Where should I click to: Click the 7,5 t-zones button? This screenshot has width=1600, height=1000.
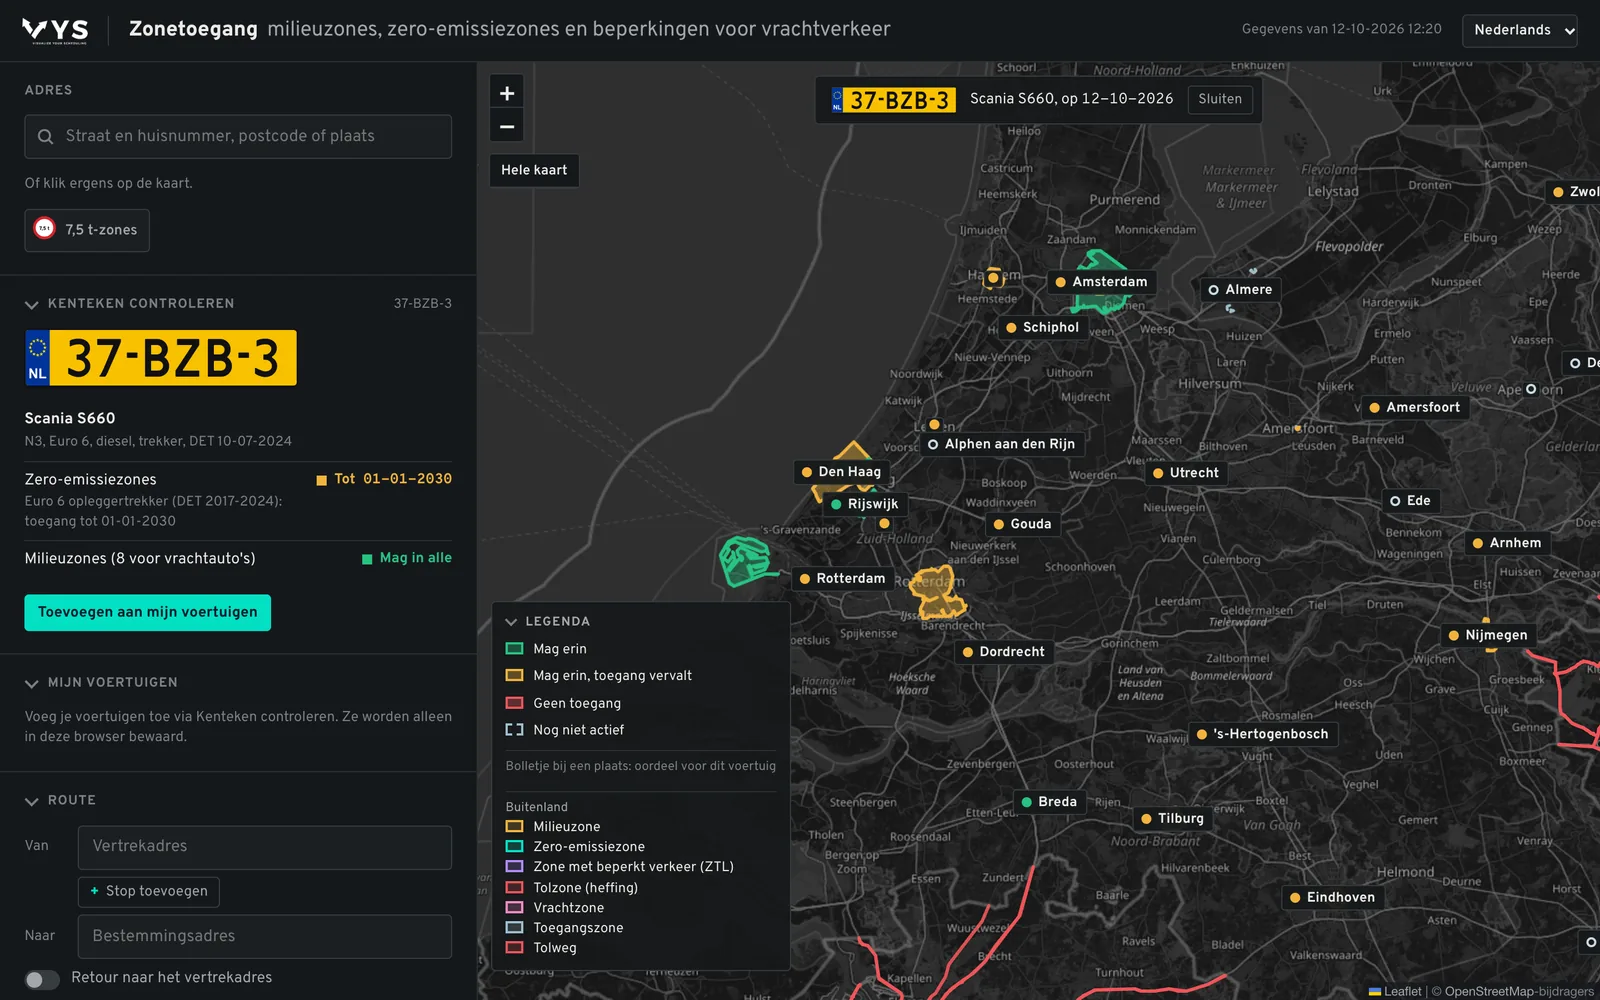tap(87, 230)
